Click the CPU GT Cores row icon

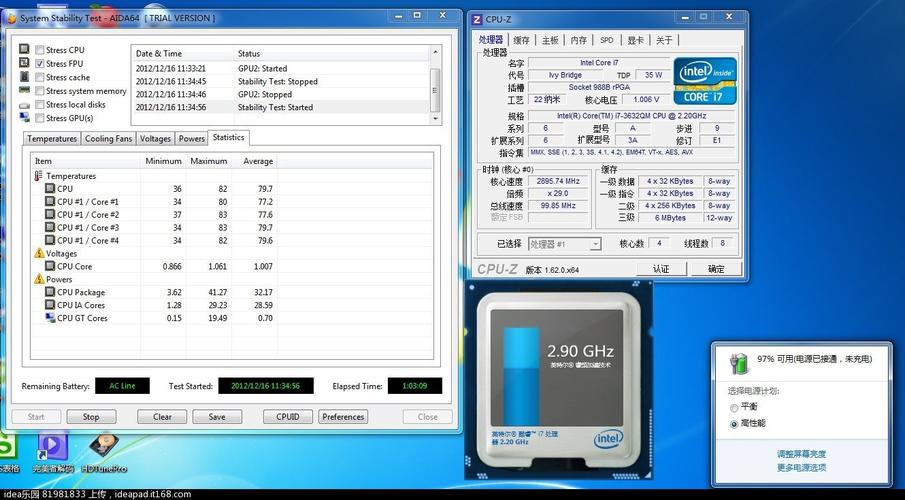50,318
